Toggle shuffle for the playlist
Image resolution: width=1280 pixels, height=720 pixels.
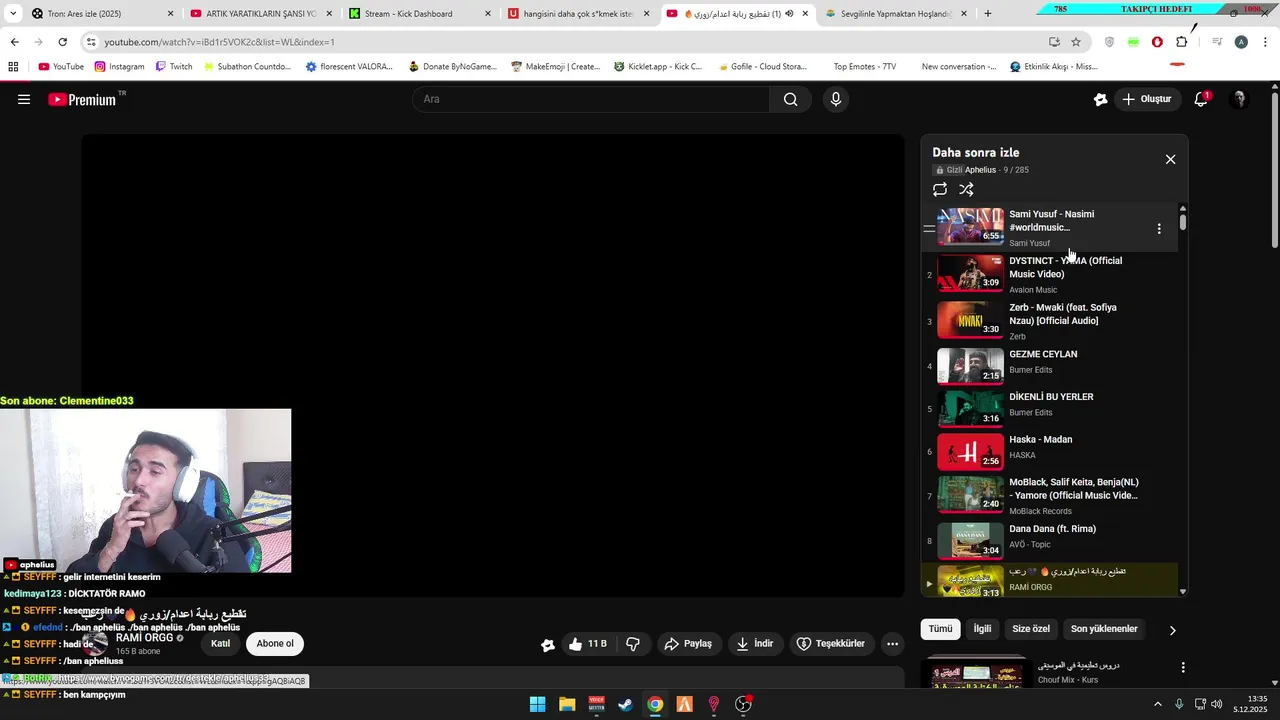(x=966, y=189)
